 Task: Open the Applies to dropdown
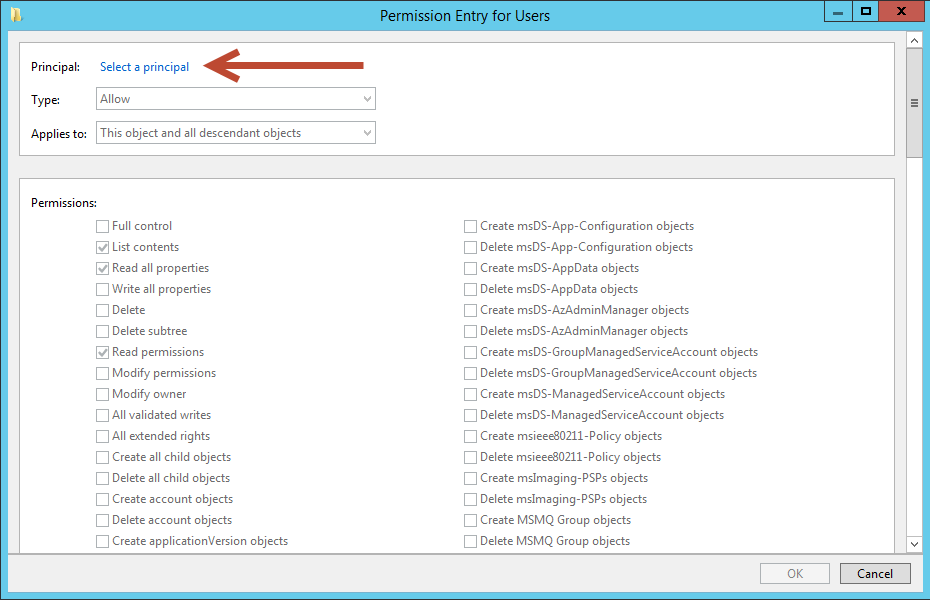(x=235, y=133)
